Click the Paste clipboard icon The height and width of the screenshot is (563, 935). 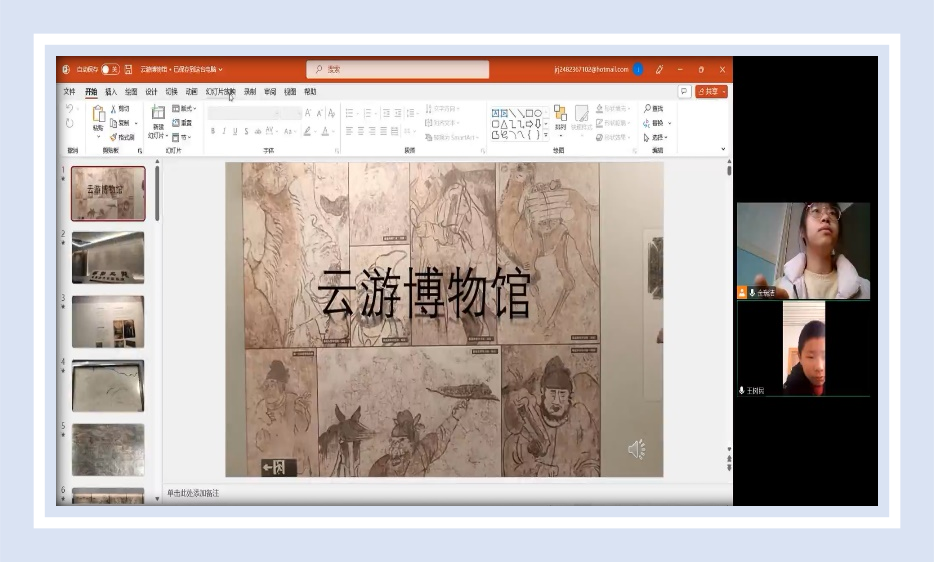point(98,115)
